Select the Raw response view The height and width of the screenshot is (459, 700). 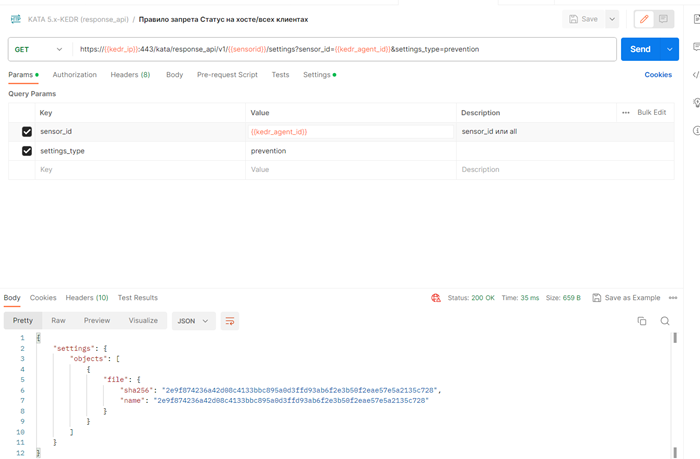click(59, 321)
